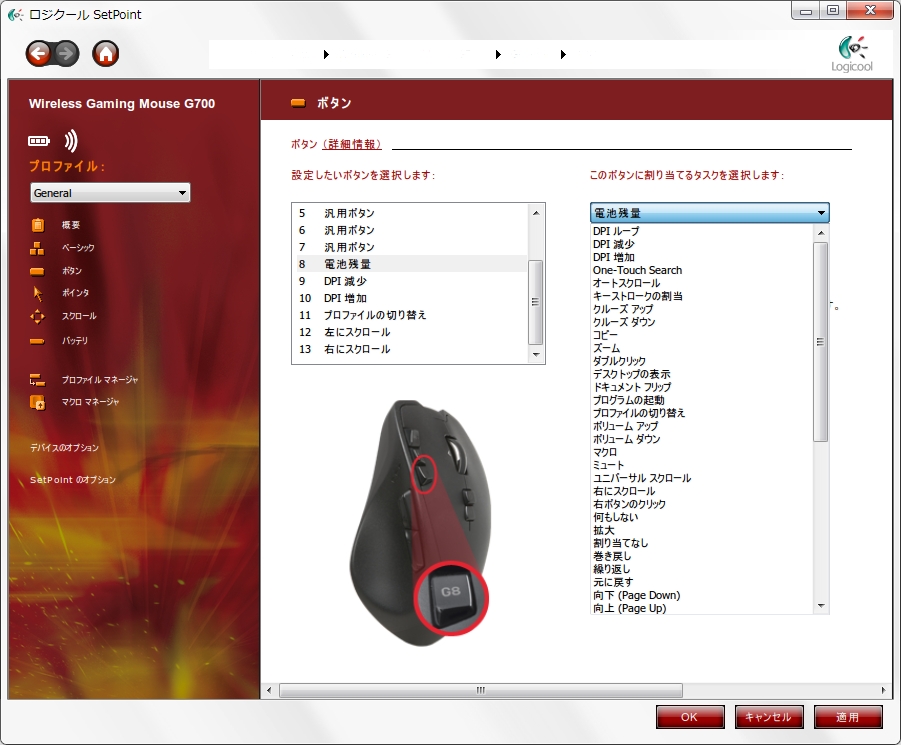The image size is (901, 745).
Task: Check the battery status icon under device name
Action: tap(39, 141)
